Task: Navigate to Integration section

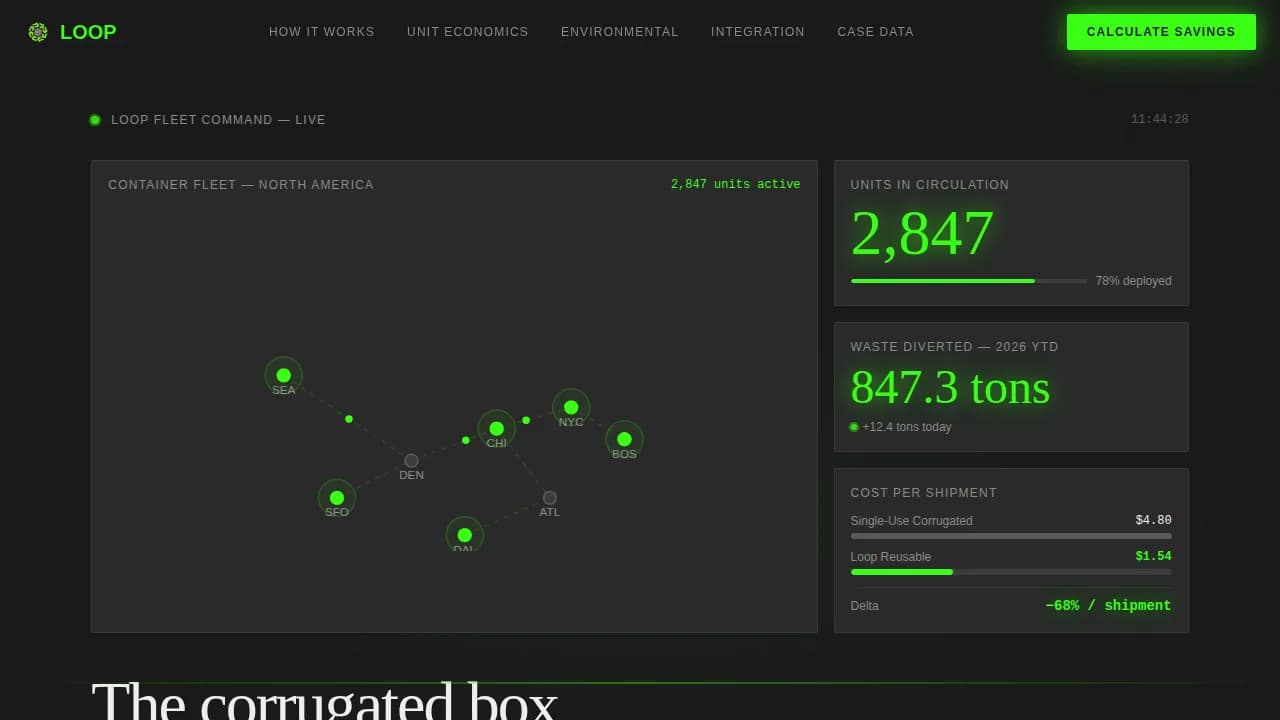Action: [x=757, y=32]
